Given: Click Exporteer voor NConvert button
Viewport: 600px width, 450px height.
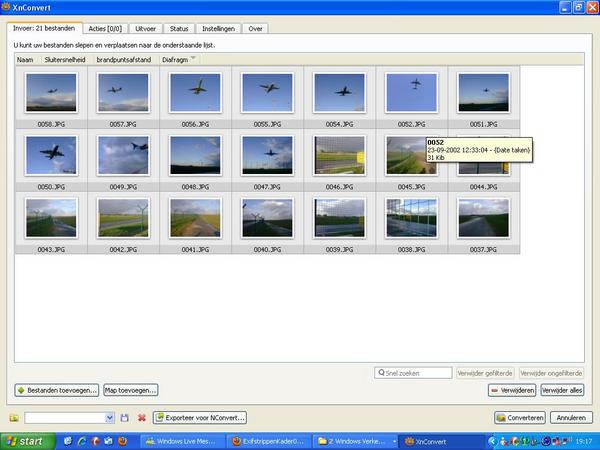Looking at the screenshot, I should click(x=199, y=417).
